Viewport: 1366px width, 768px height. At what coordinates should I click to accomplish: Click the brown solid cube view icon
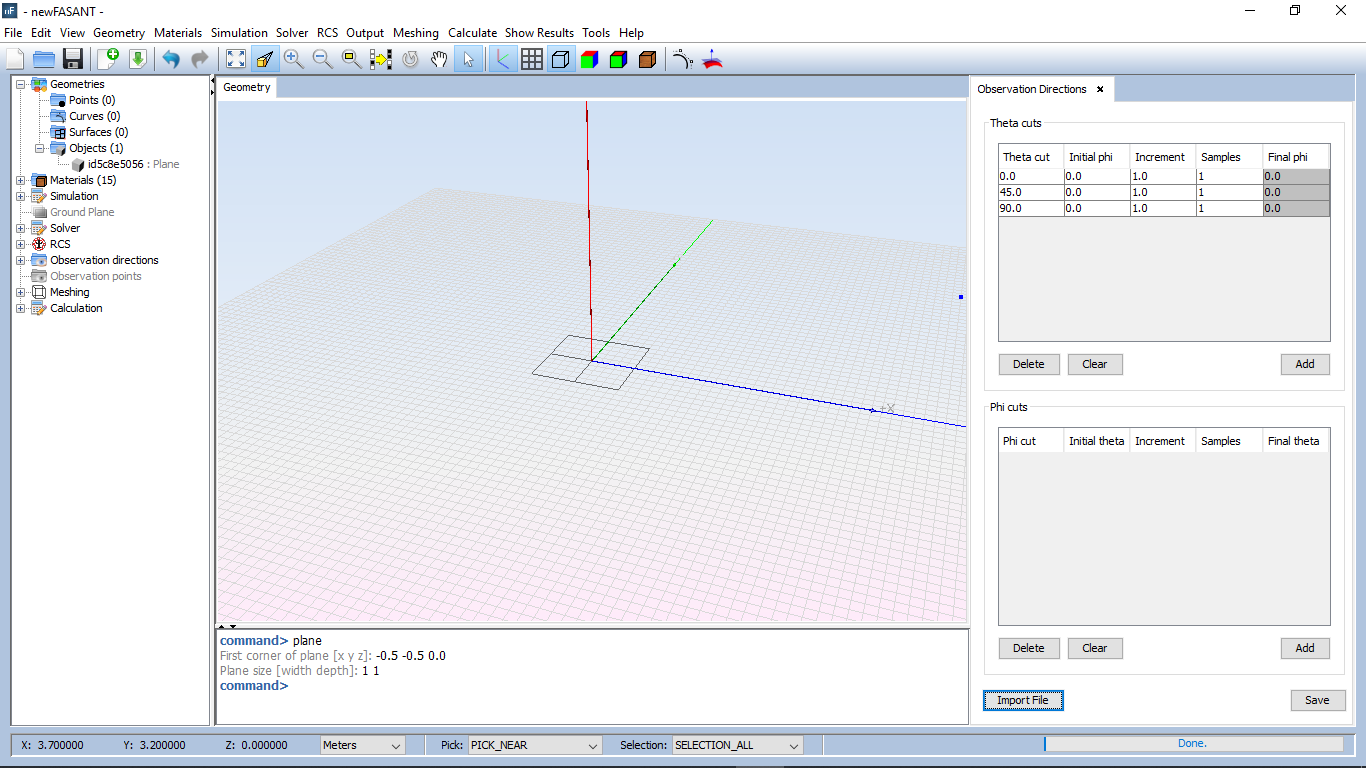pos(647,60)
